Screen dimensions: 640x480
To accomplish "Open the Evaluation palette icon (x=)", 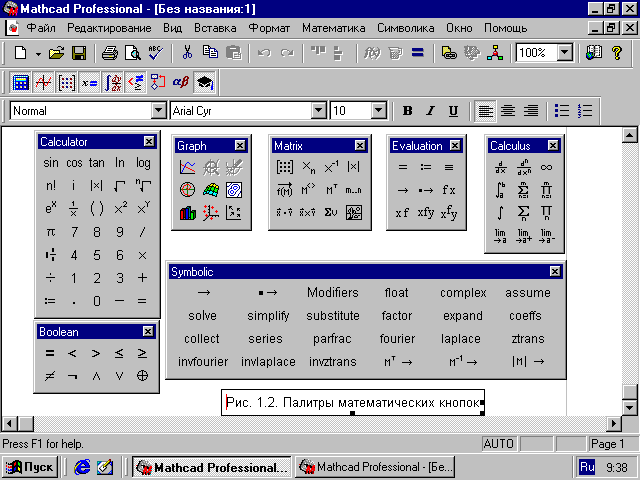I will click(89, 83).
